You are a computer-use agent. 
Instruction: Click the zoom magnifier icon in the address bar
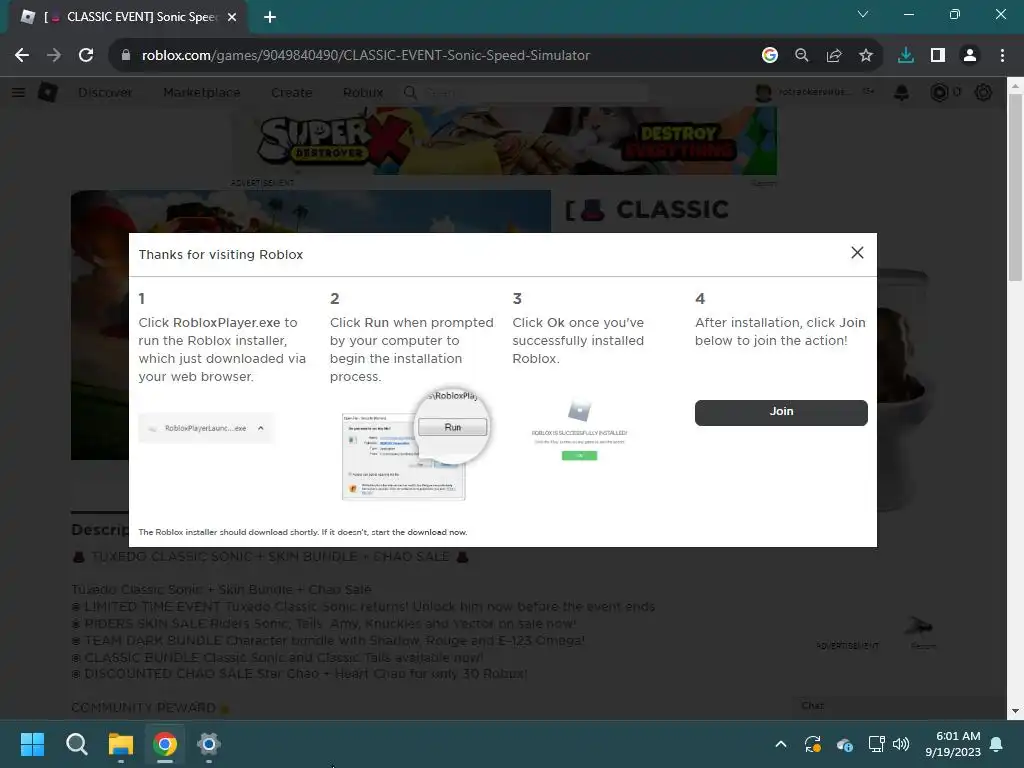pyautogui.click(x=802, y=56)
